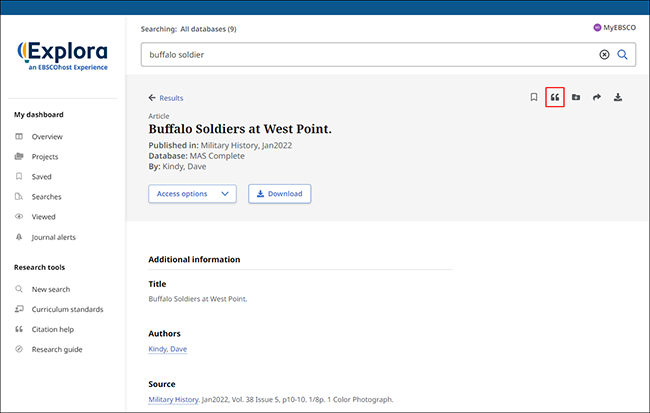Click the Citation help quote icon
The width and height of the screenshot is (650, 413).
[19, 329]
